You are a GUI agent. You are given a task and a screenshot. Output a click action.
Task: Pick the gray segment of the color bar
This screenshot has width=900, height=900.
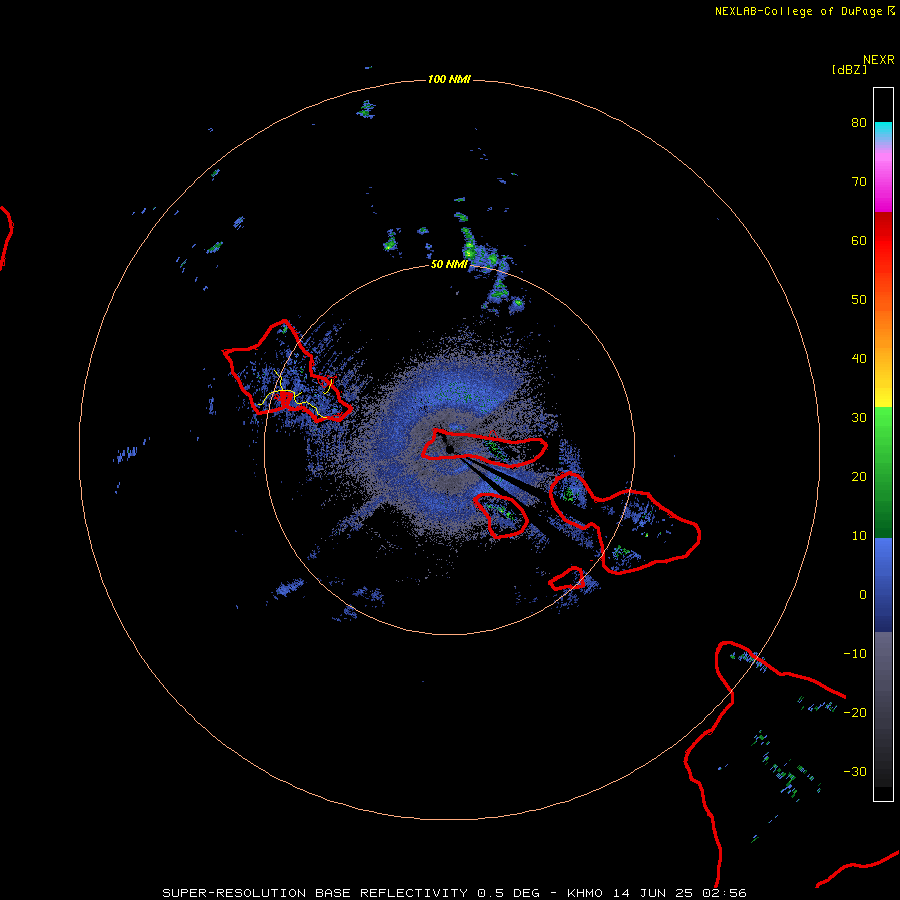pos(883,709)
